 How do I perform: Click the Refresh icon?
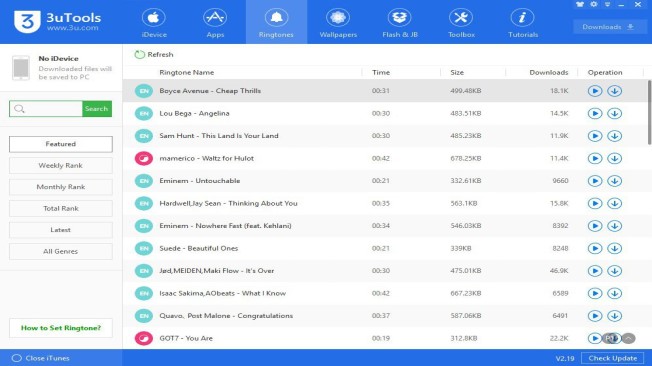(139, 54)
